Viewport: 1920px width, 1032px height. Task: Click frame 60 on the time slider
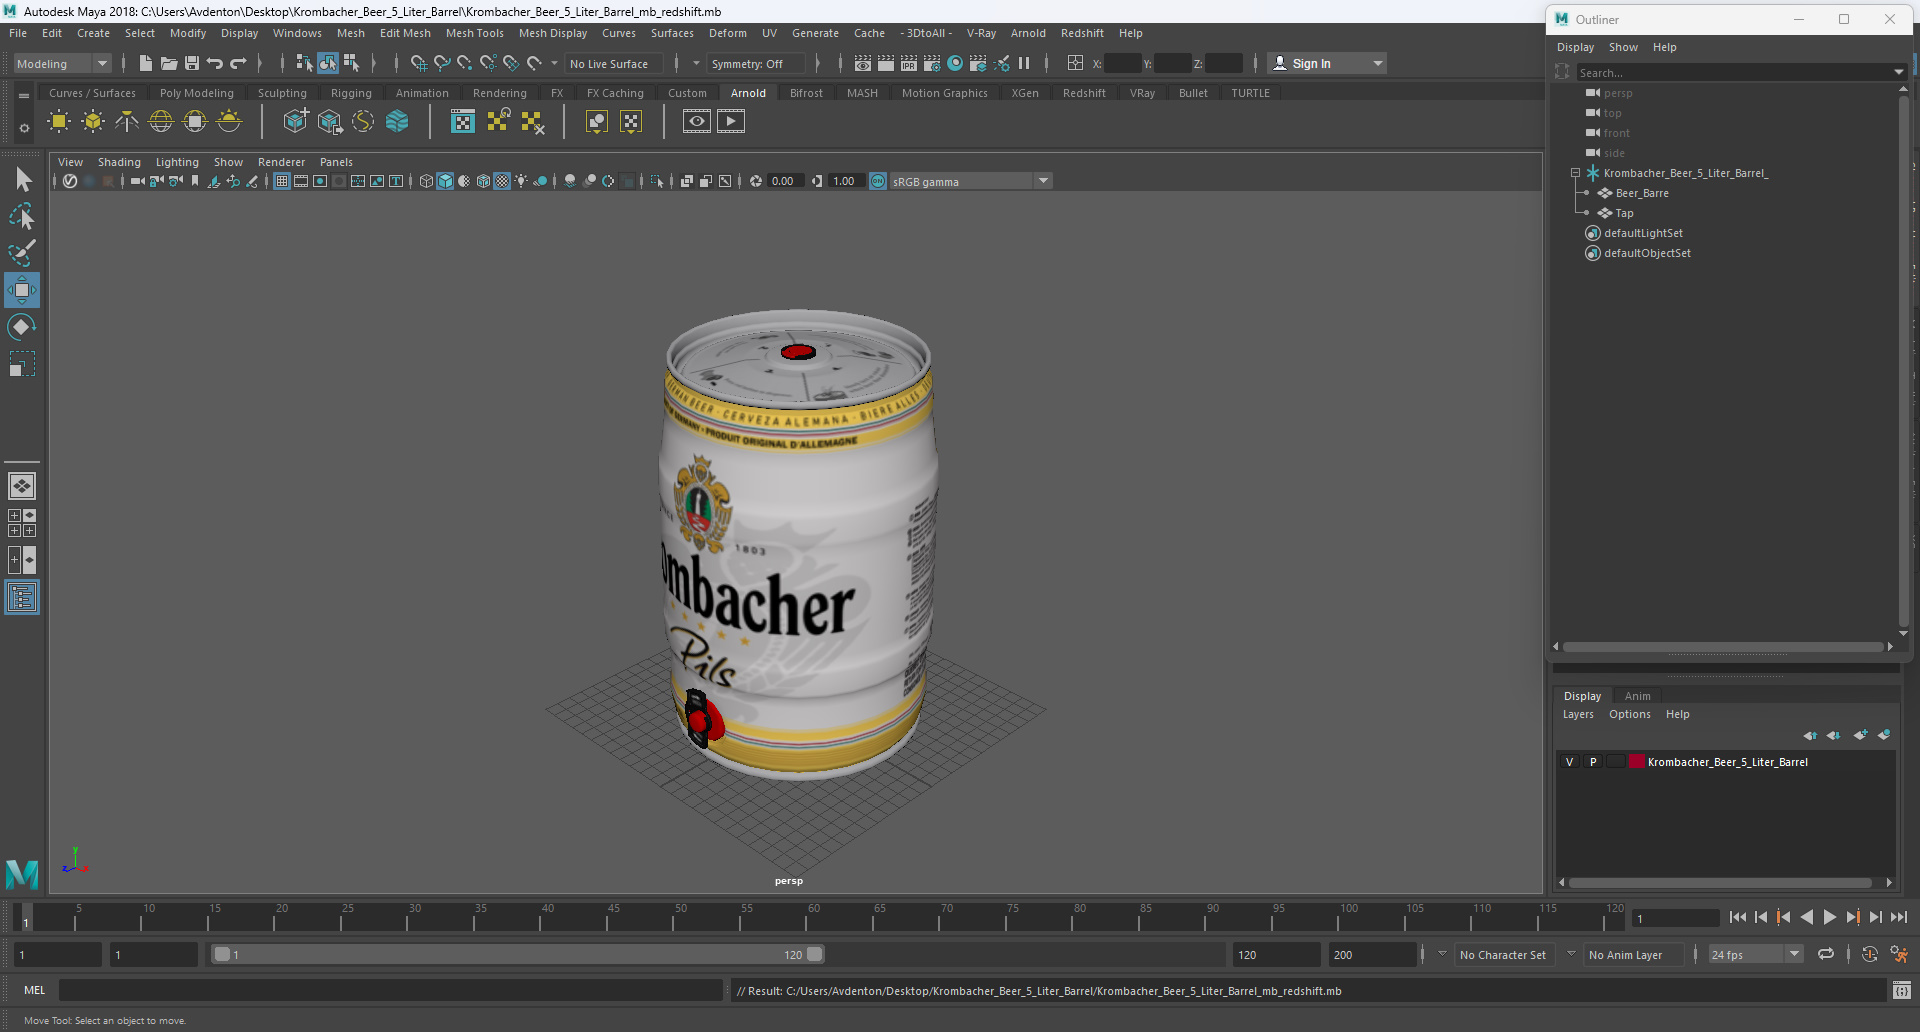pyautogui.click(x=813, y=916)
